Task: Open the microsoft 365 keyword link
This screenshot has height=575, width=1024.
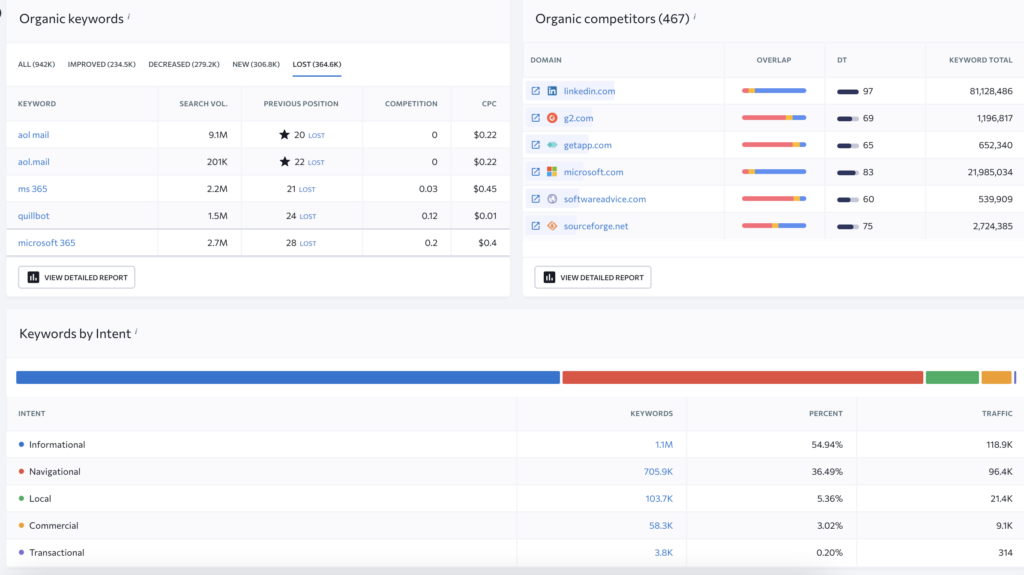Action: (46, 242)
